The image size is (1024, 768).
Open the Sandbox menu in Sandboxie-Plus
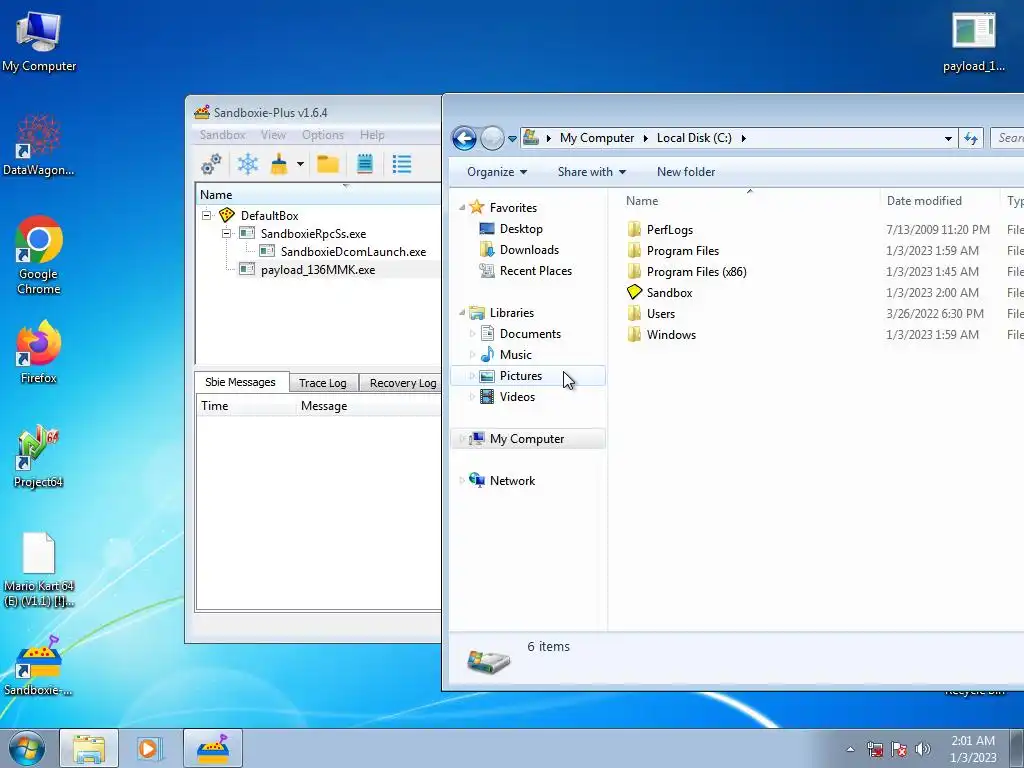223,135
